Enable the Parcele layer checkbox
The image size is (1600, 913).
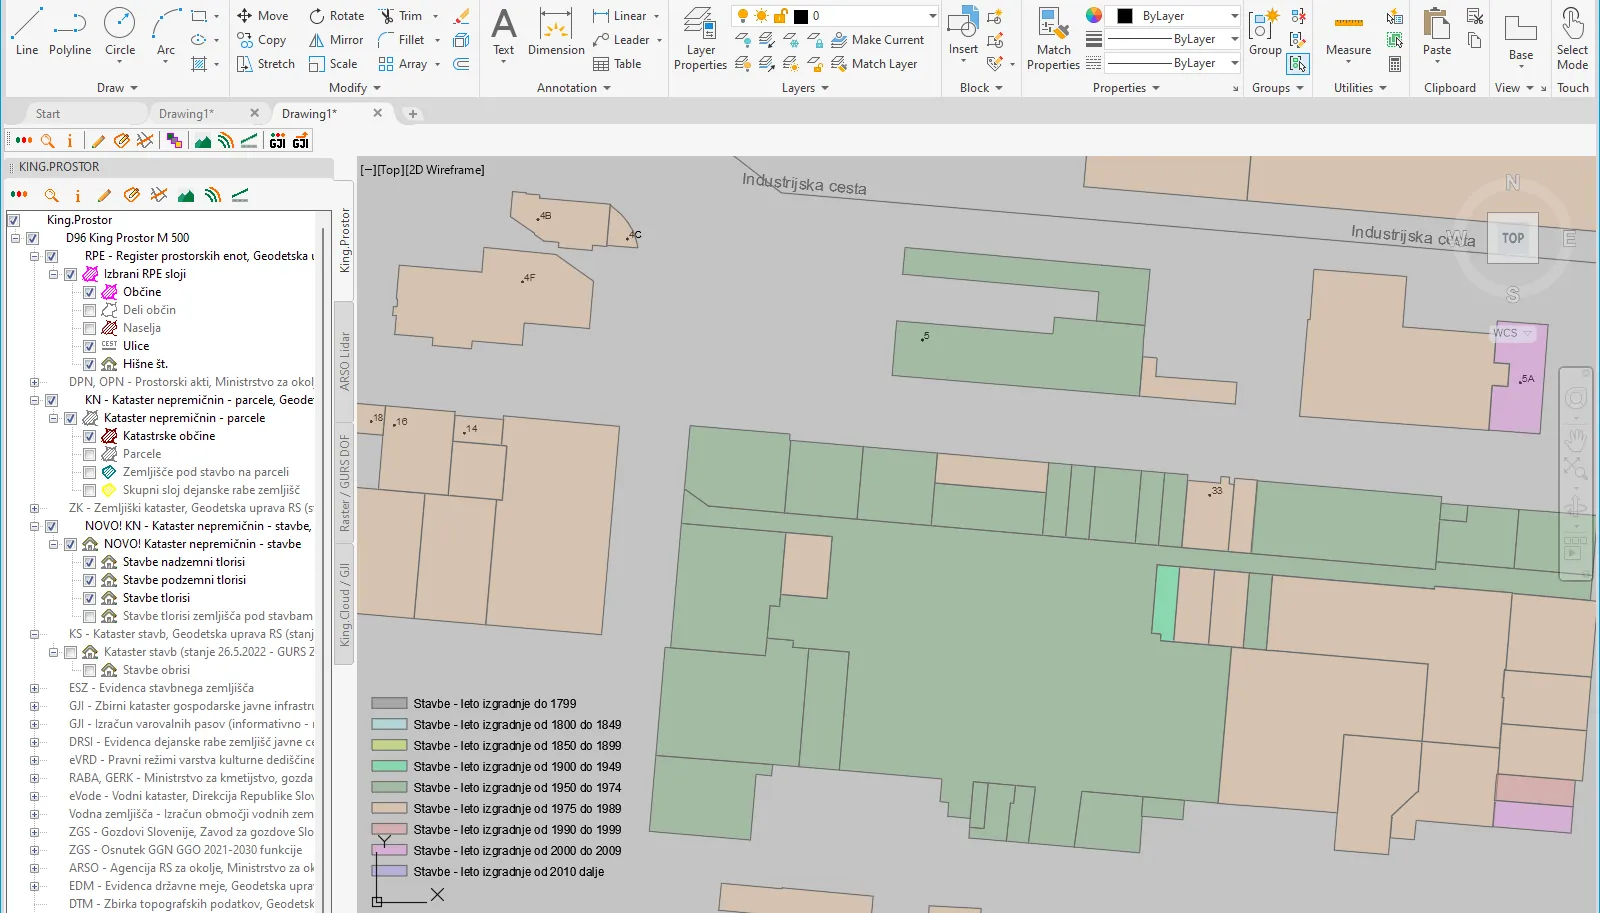(89, 454)
